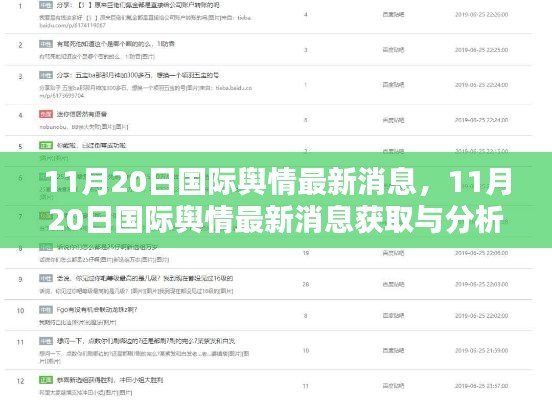Click the snippet text under row 11 title
This screenshot has width=552, height=400.
point(144,357)
